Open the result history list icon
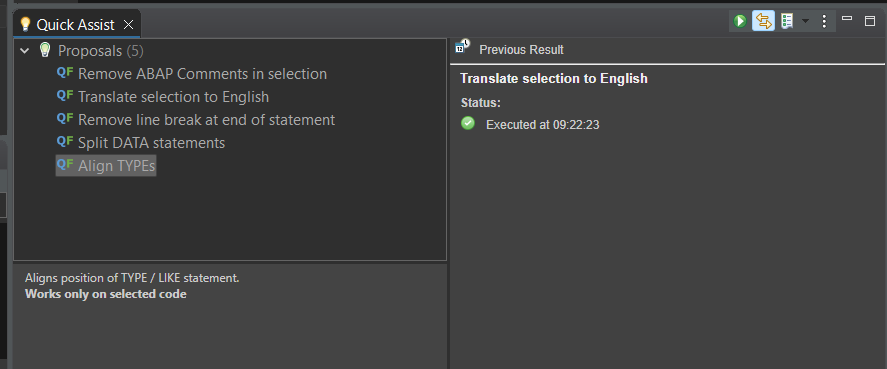Viewport: 887px width, 369px height. pos(787,22)
